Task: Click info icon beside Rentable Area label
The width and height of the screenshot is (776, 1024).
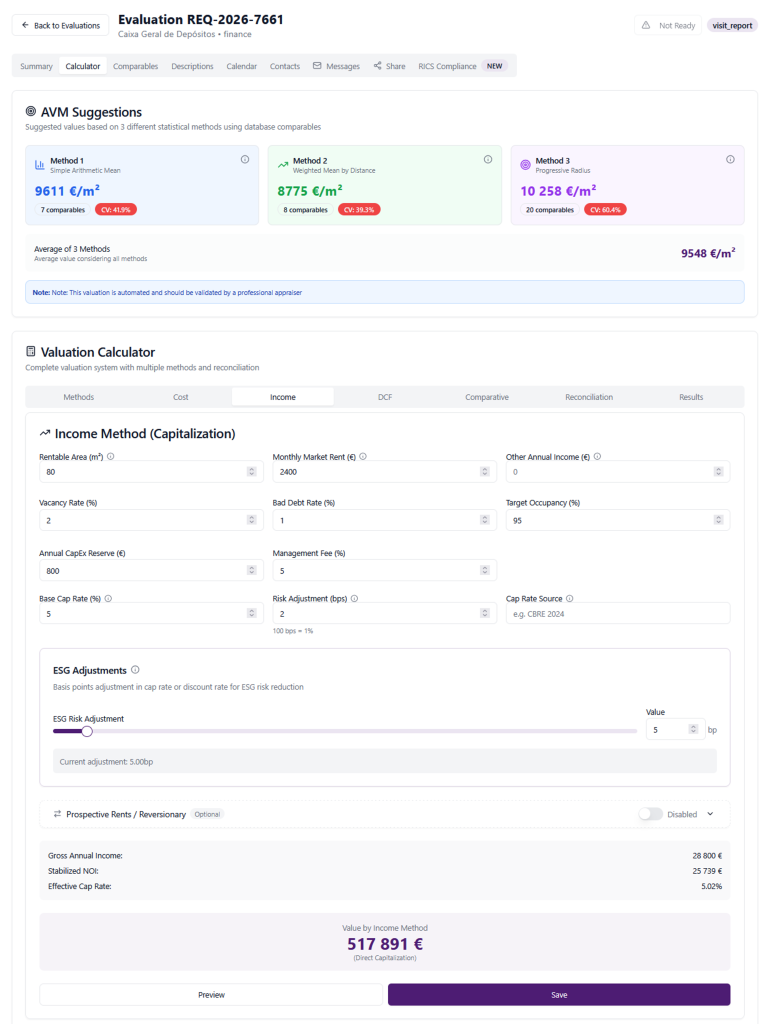Action: coord(110,456)
